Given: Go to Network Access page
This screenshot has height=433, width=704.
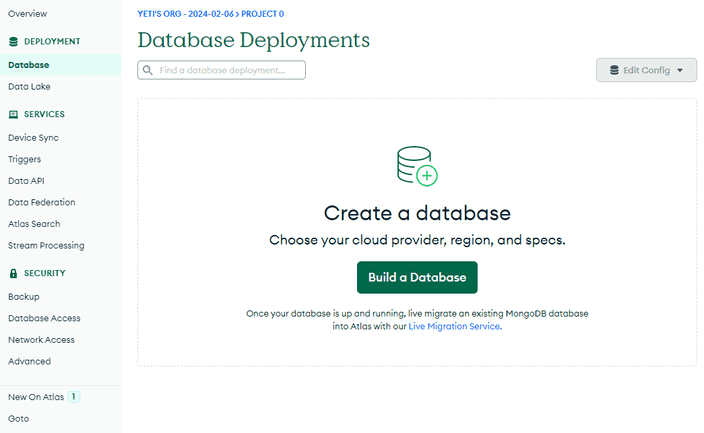Looking at the screenshot, I should [41, 340].
